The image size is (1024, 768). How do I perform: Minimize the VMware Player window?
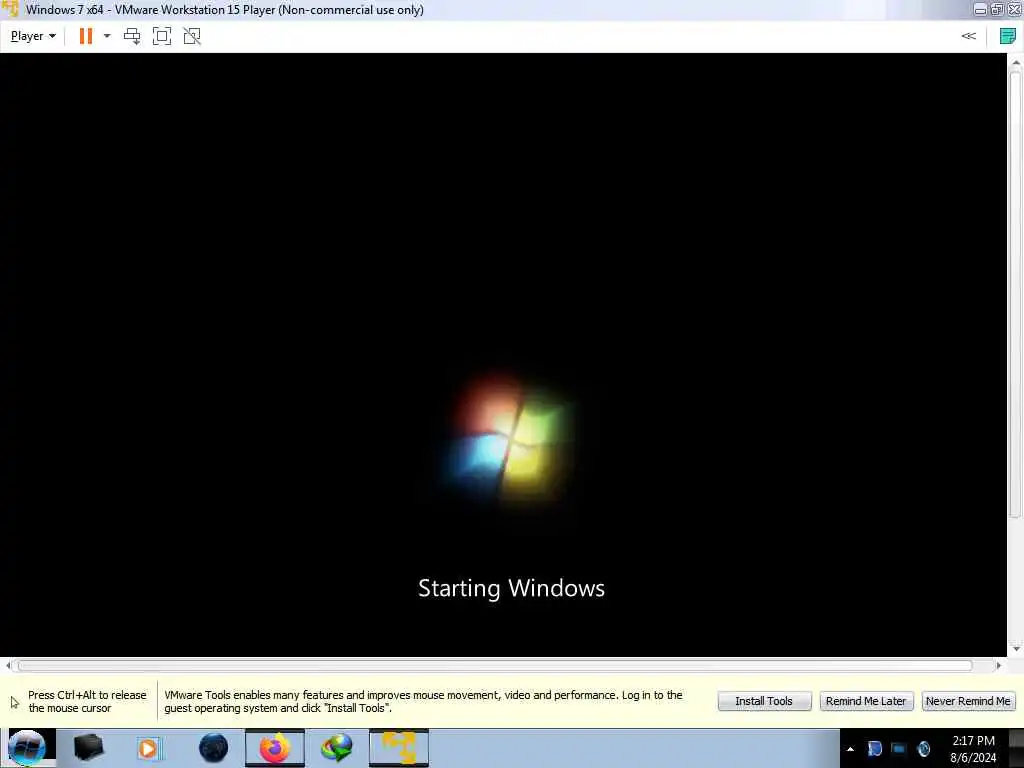click(x=980, y=10)
